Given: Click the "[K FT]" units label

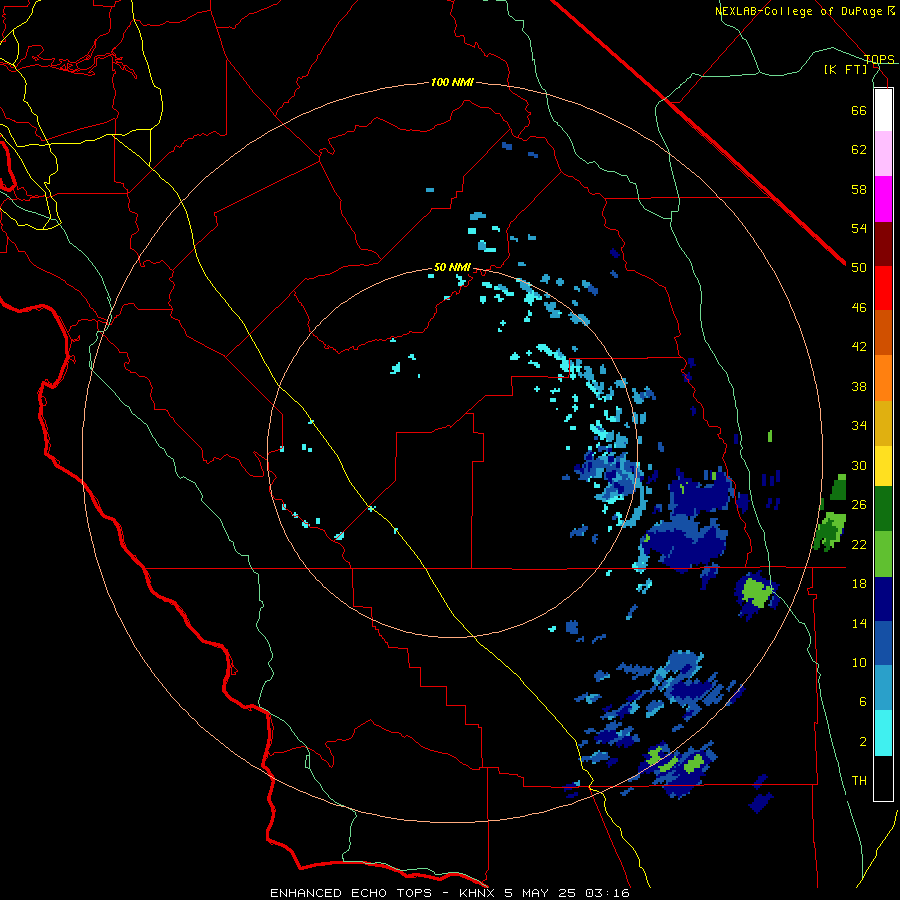Looking at the screenshot, I should 845,69.
